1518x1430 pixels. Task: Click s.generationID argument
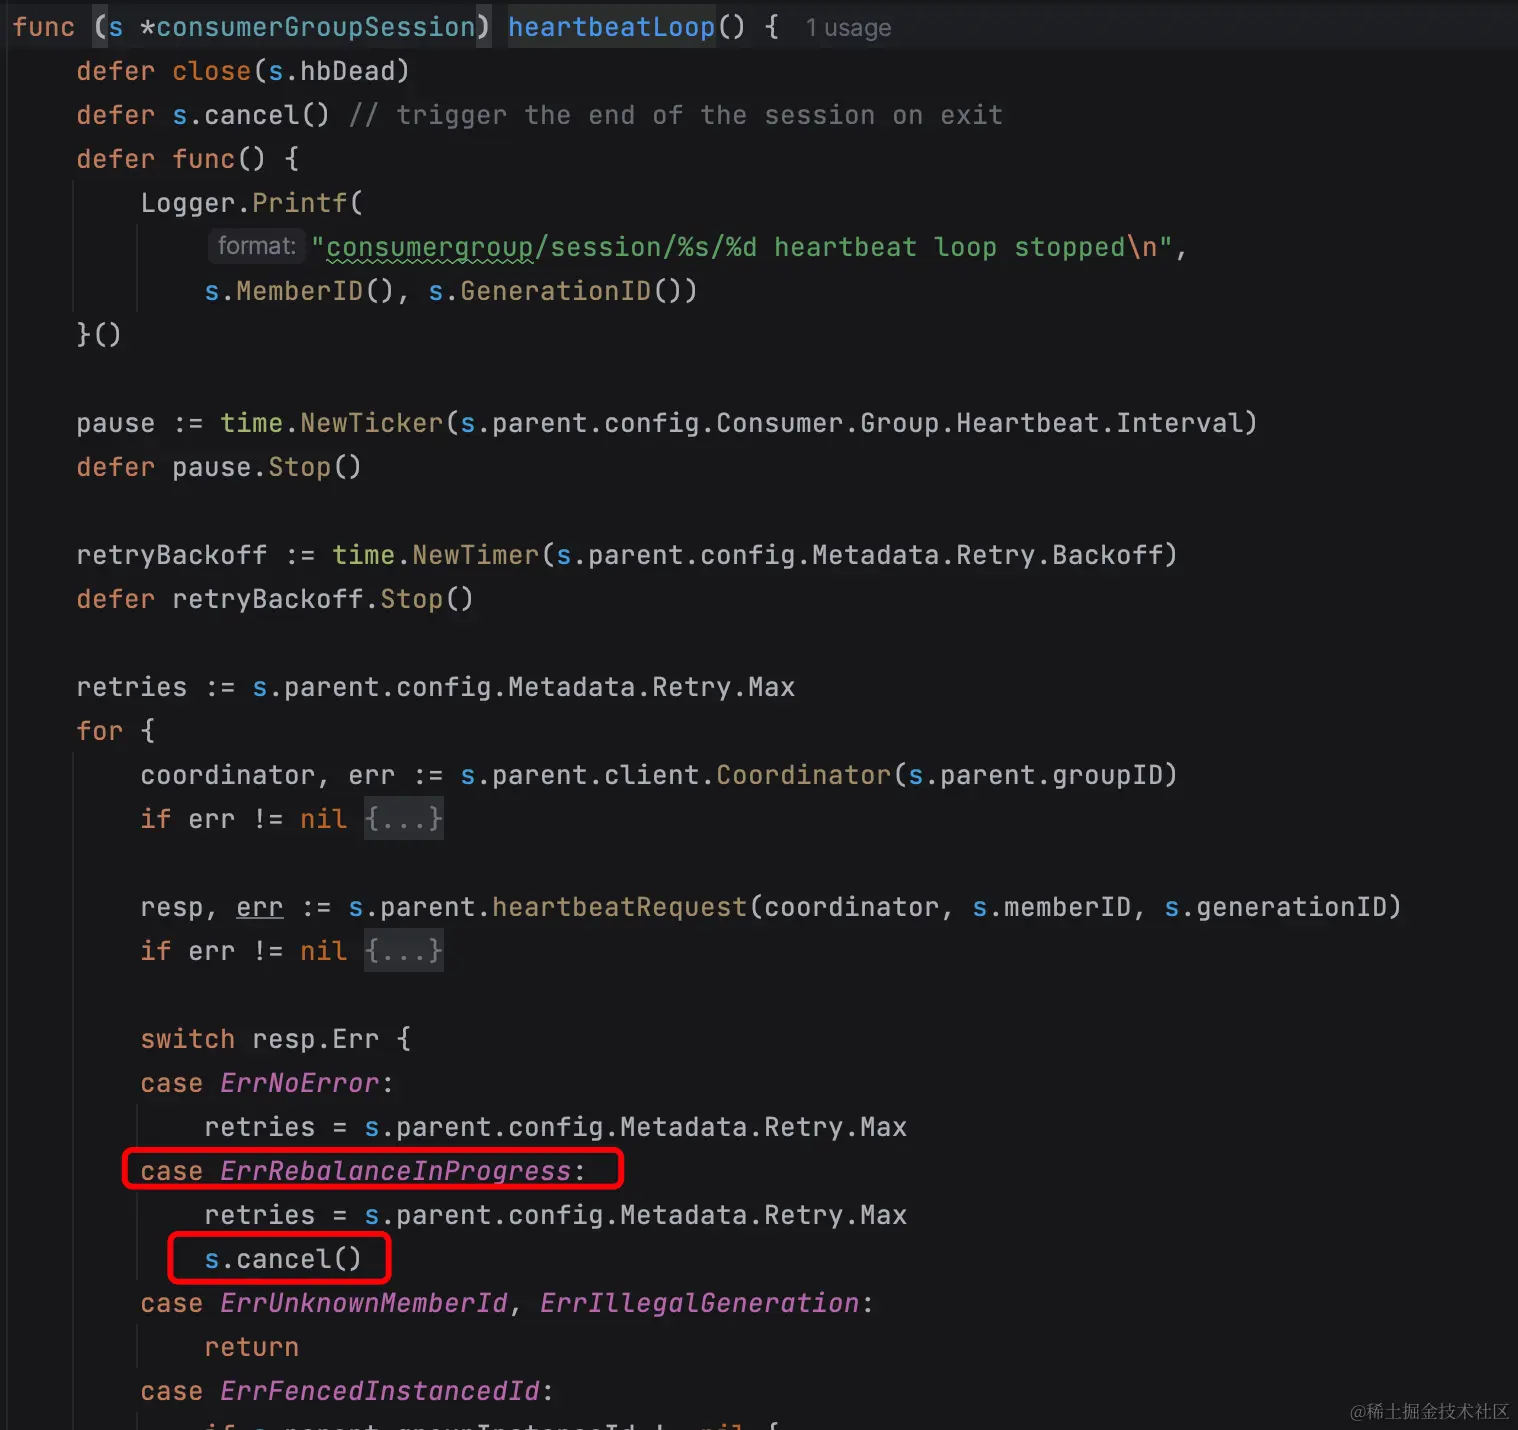pyautogui.click(x=1276, y=907)
